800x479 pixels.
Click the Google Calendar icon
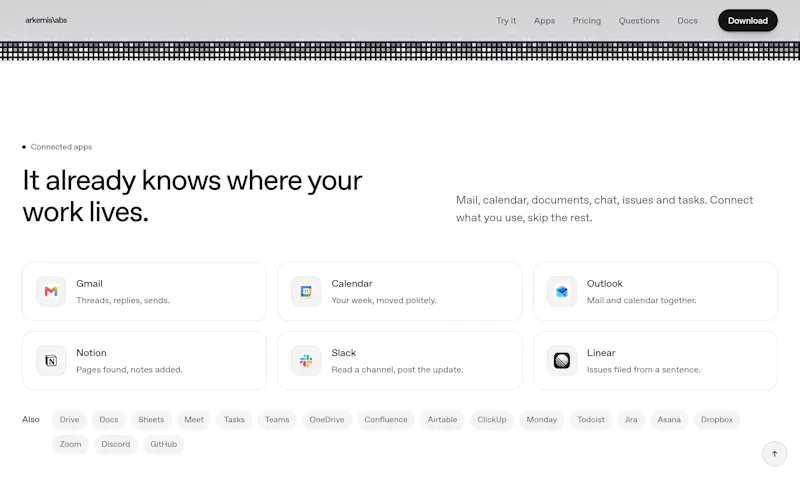[306, 291]
